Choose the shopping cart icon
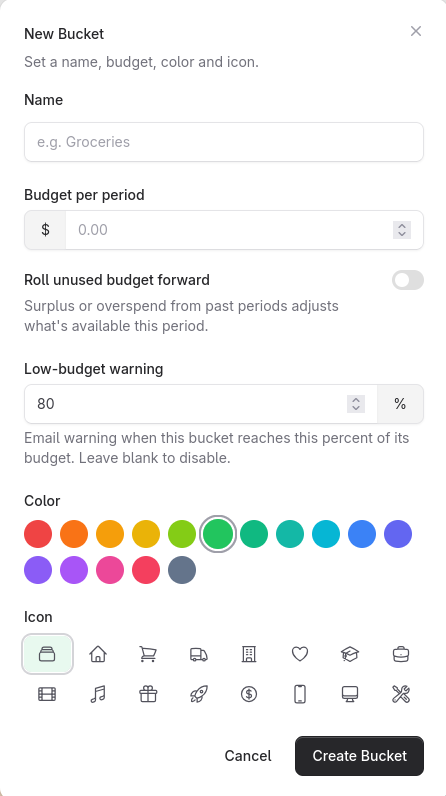This screenshot has height=796, width=446. point(148,654)
